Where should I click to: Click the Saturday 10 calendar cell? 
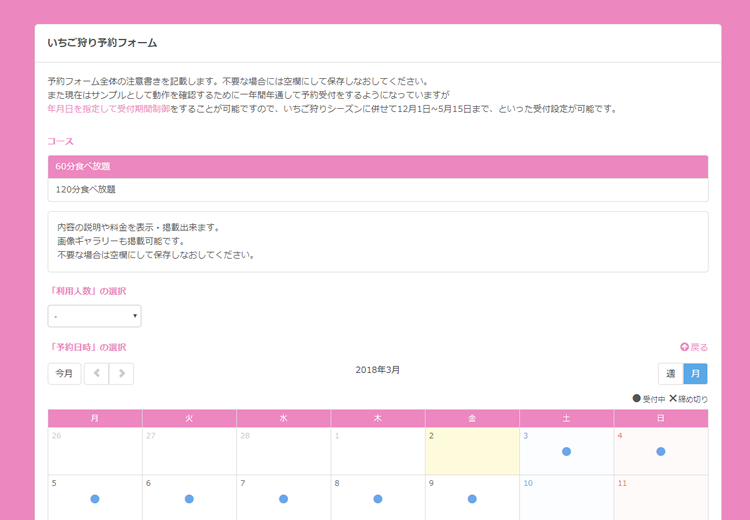coord(566,497)
